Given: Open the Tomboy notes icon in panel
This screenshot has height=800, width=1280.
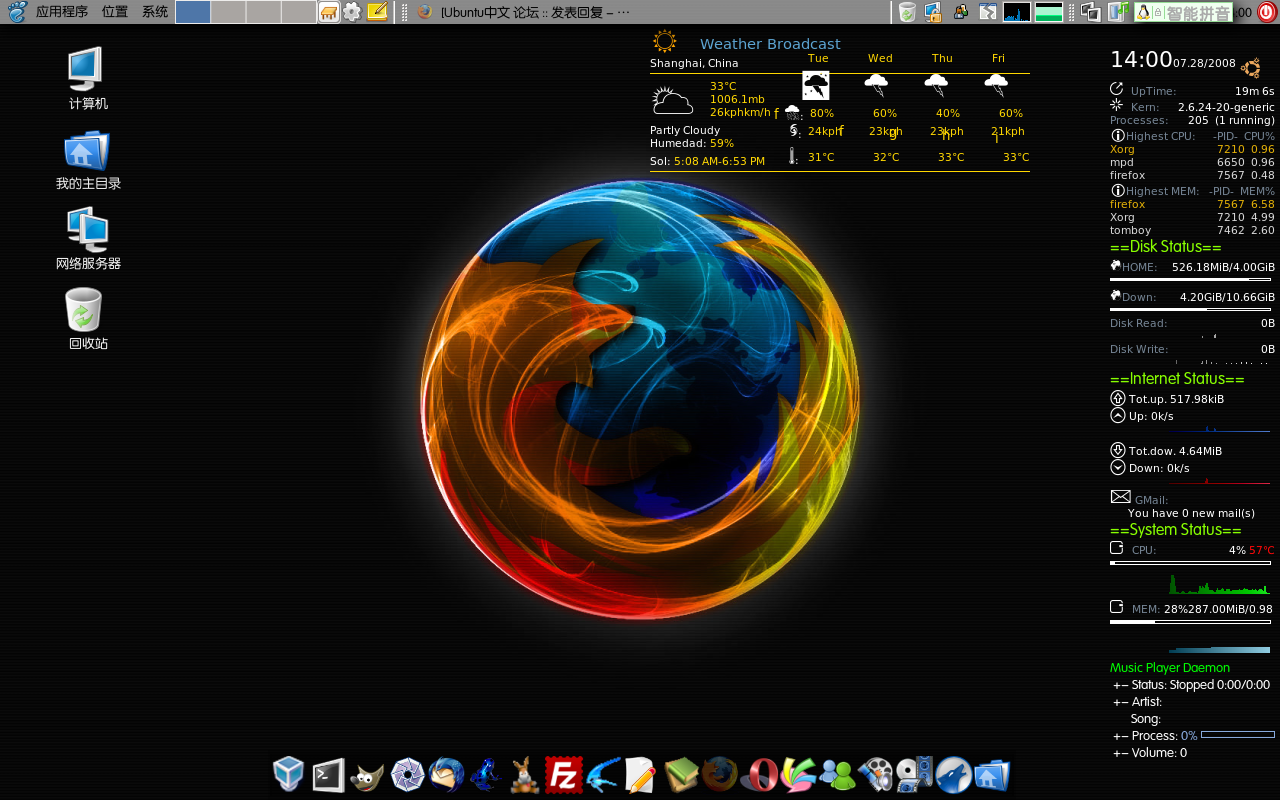Looking at the screenshot, I should pos(377,12).
